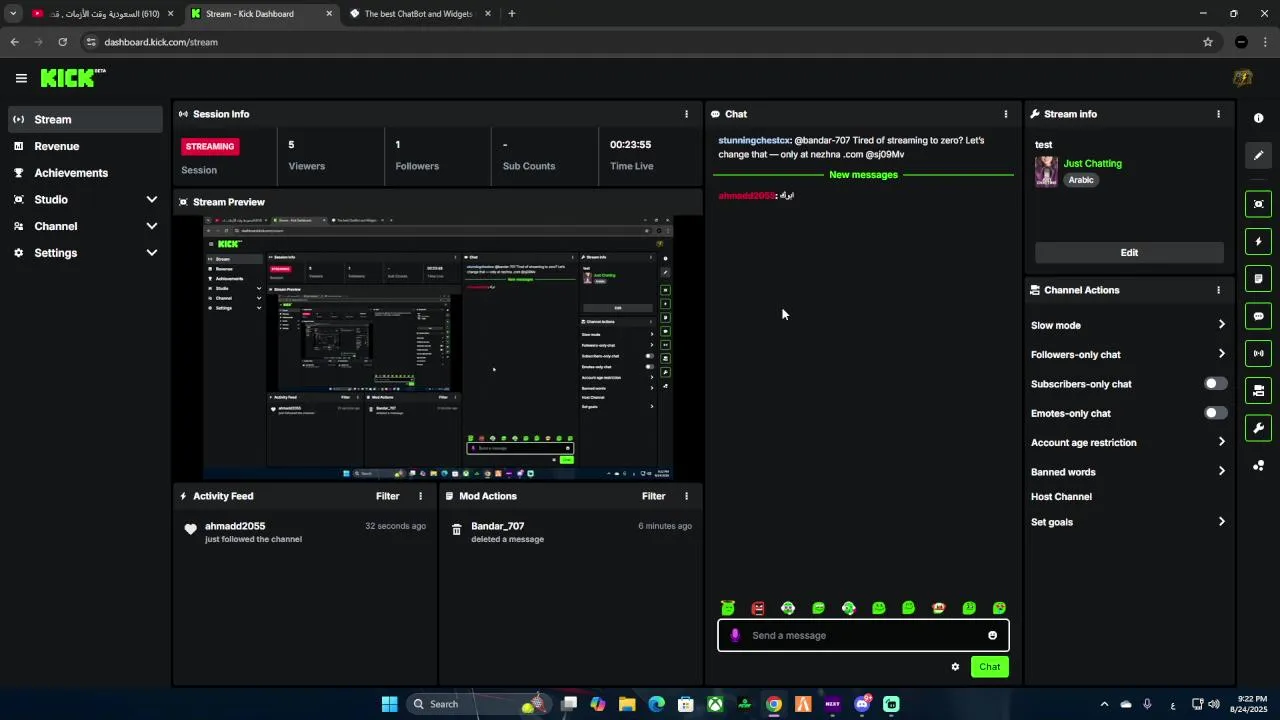Click stunningchestcx username in chat

pyautogui.click(x=754, y=141)
